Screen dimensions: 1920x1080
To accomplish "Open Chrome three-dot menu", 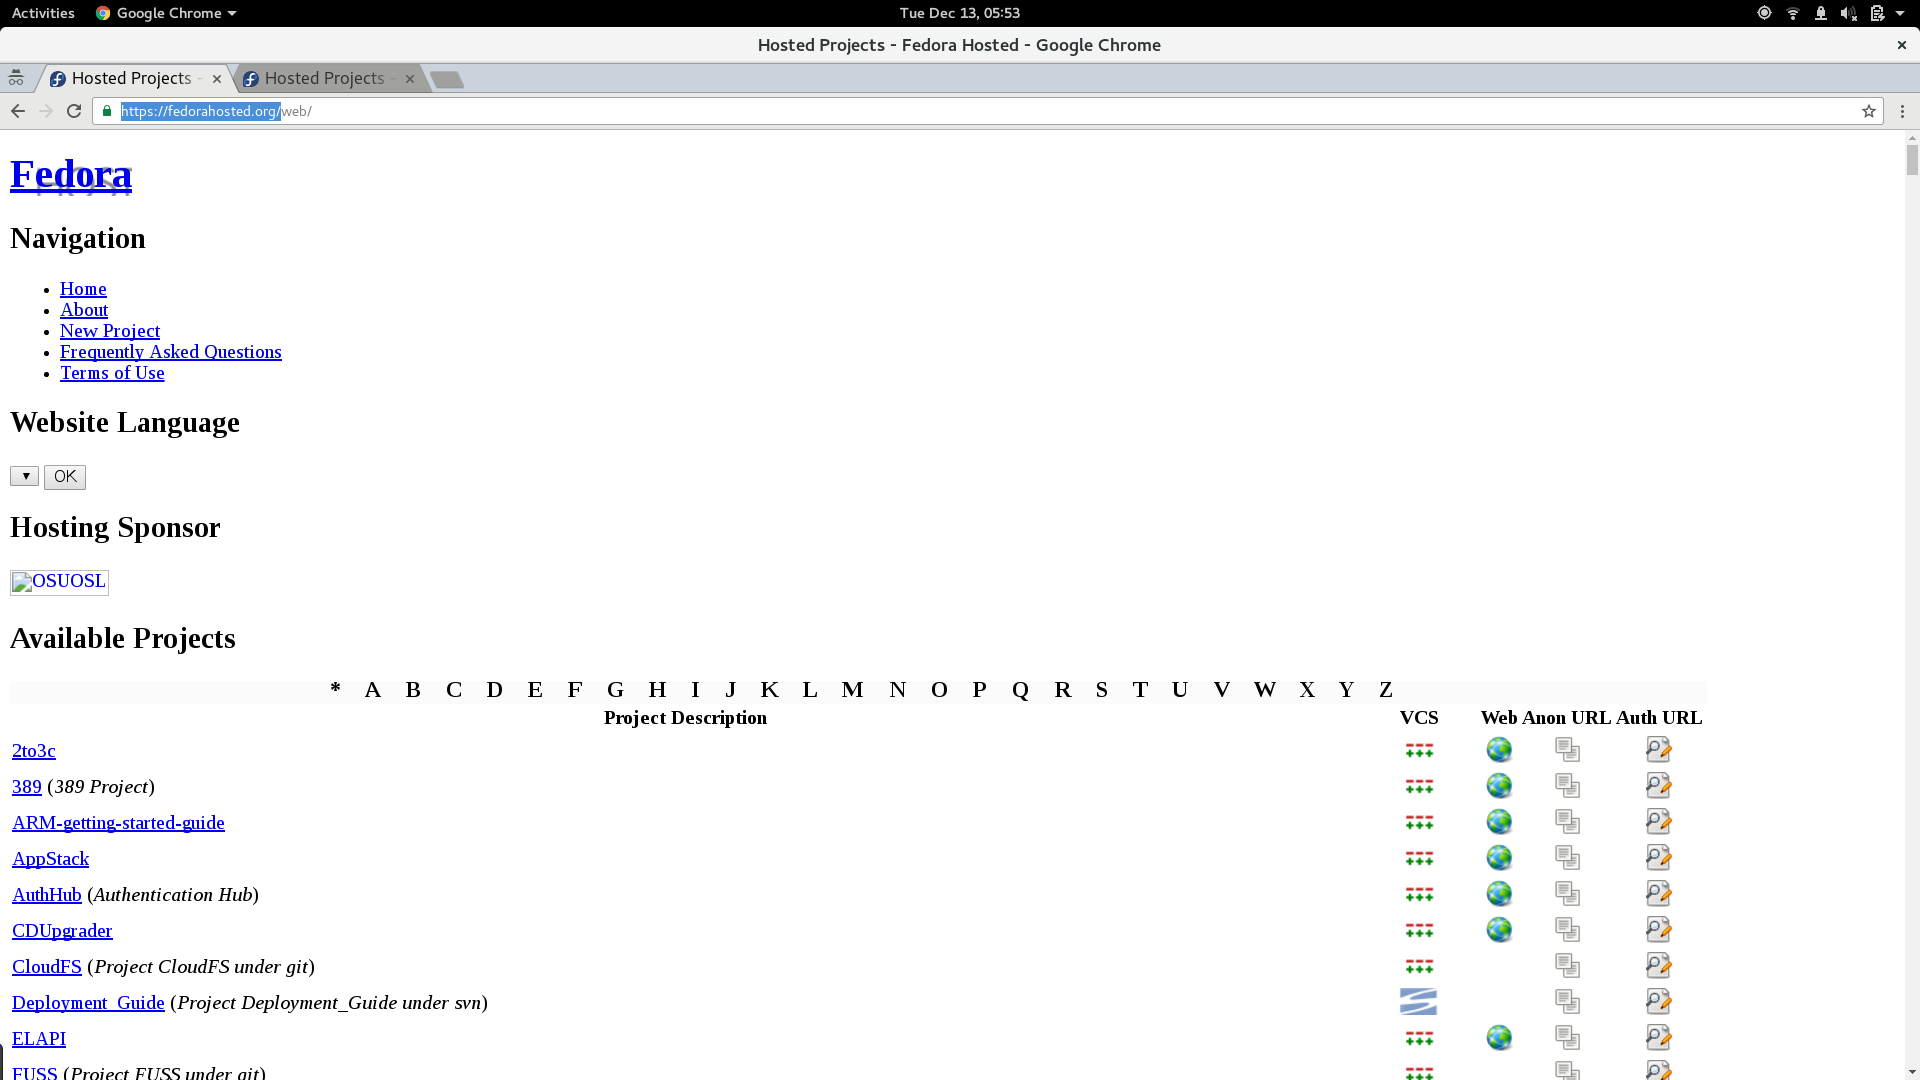I will [1902, 111].
